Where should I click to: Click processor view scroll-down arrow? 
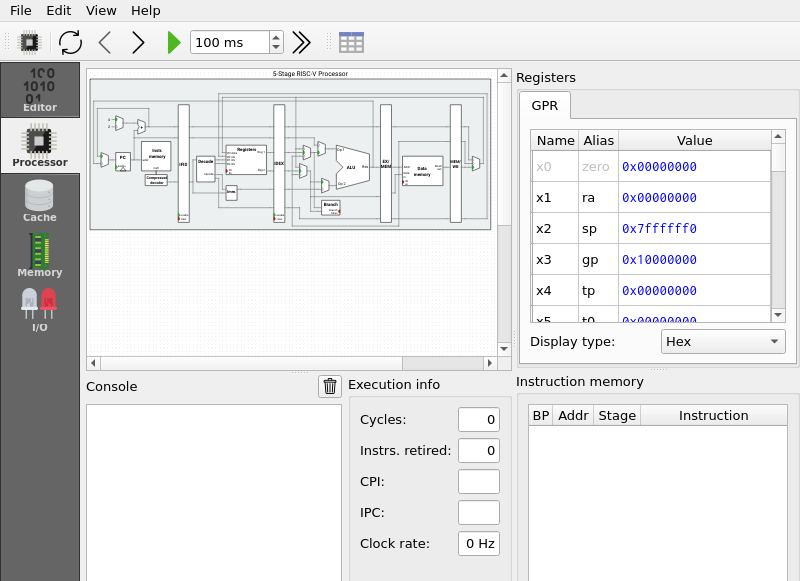click(x=504, y=349)
